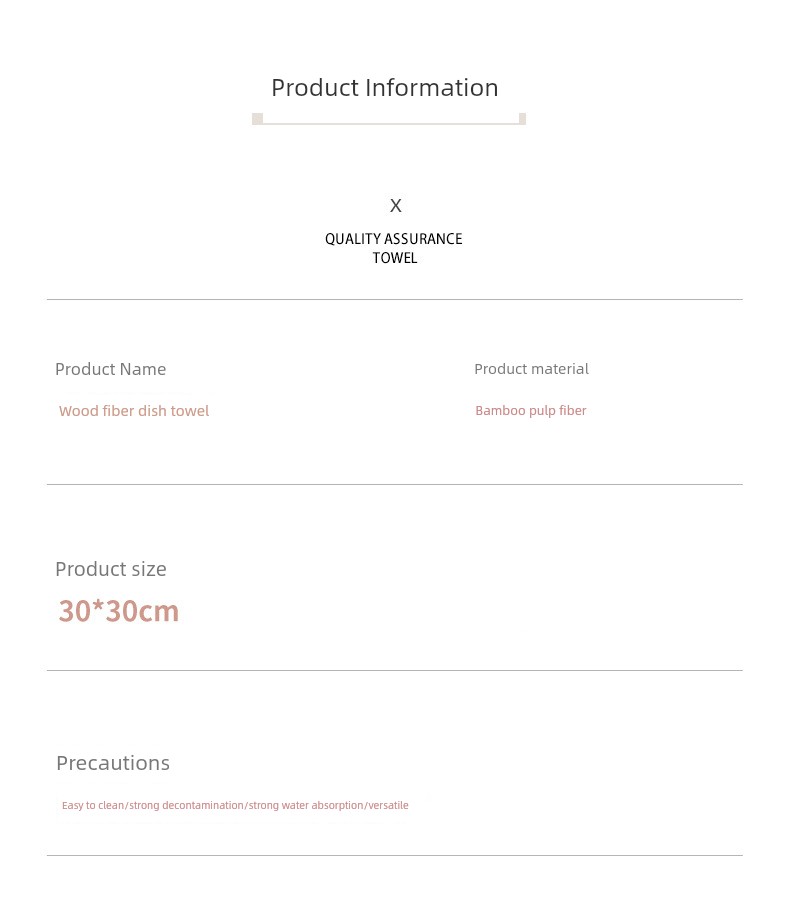Click the left square of heading underline

[257, 119]
